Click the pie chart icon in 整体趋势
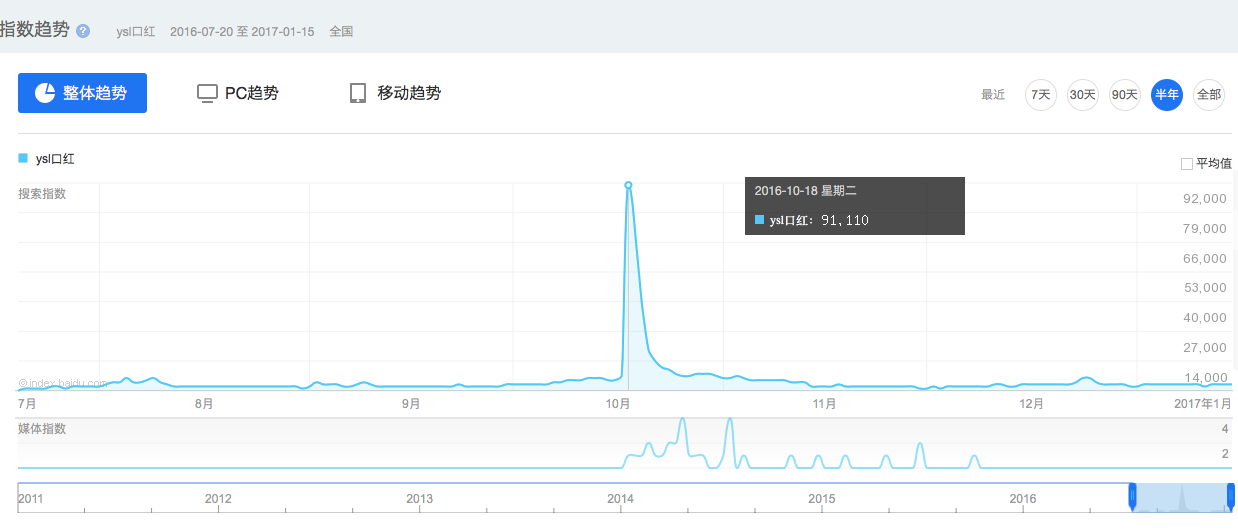1238x530 pixels. pos(45,93)
